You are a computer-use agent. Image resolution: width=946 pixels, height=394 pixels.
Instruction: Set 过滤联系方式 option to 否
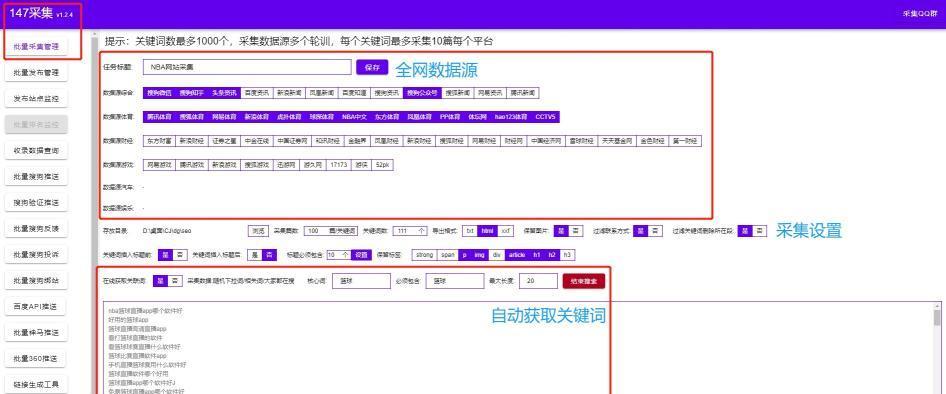tap(655, 230)
